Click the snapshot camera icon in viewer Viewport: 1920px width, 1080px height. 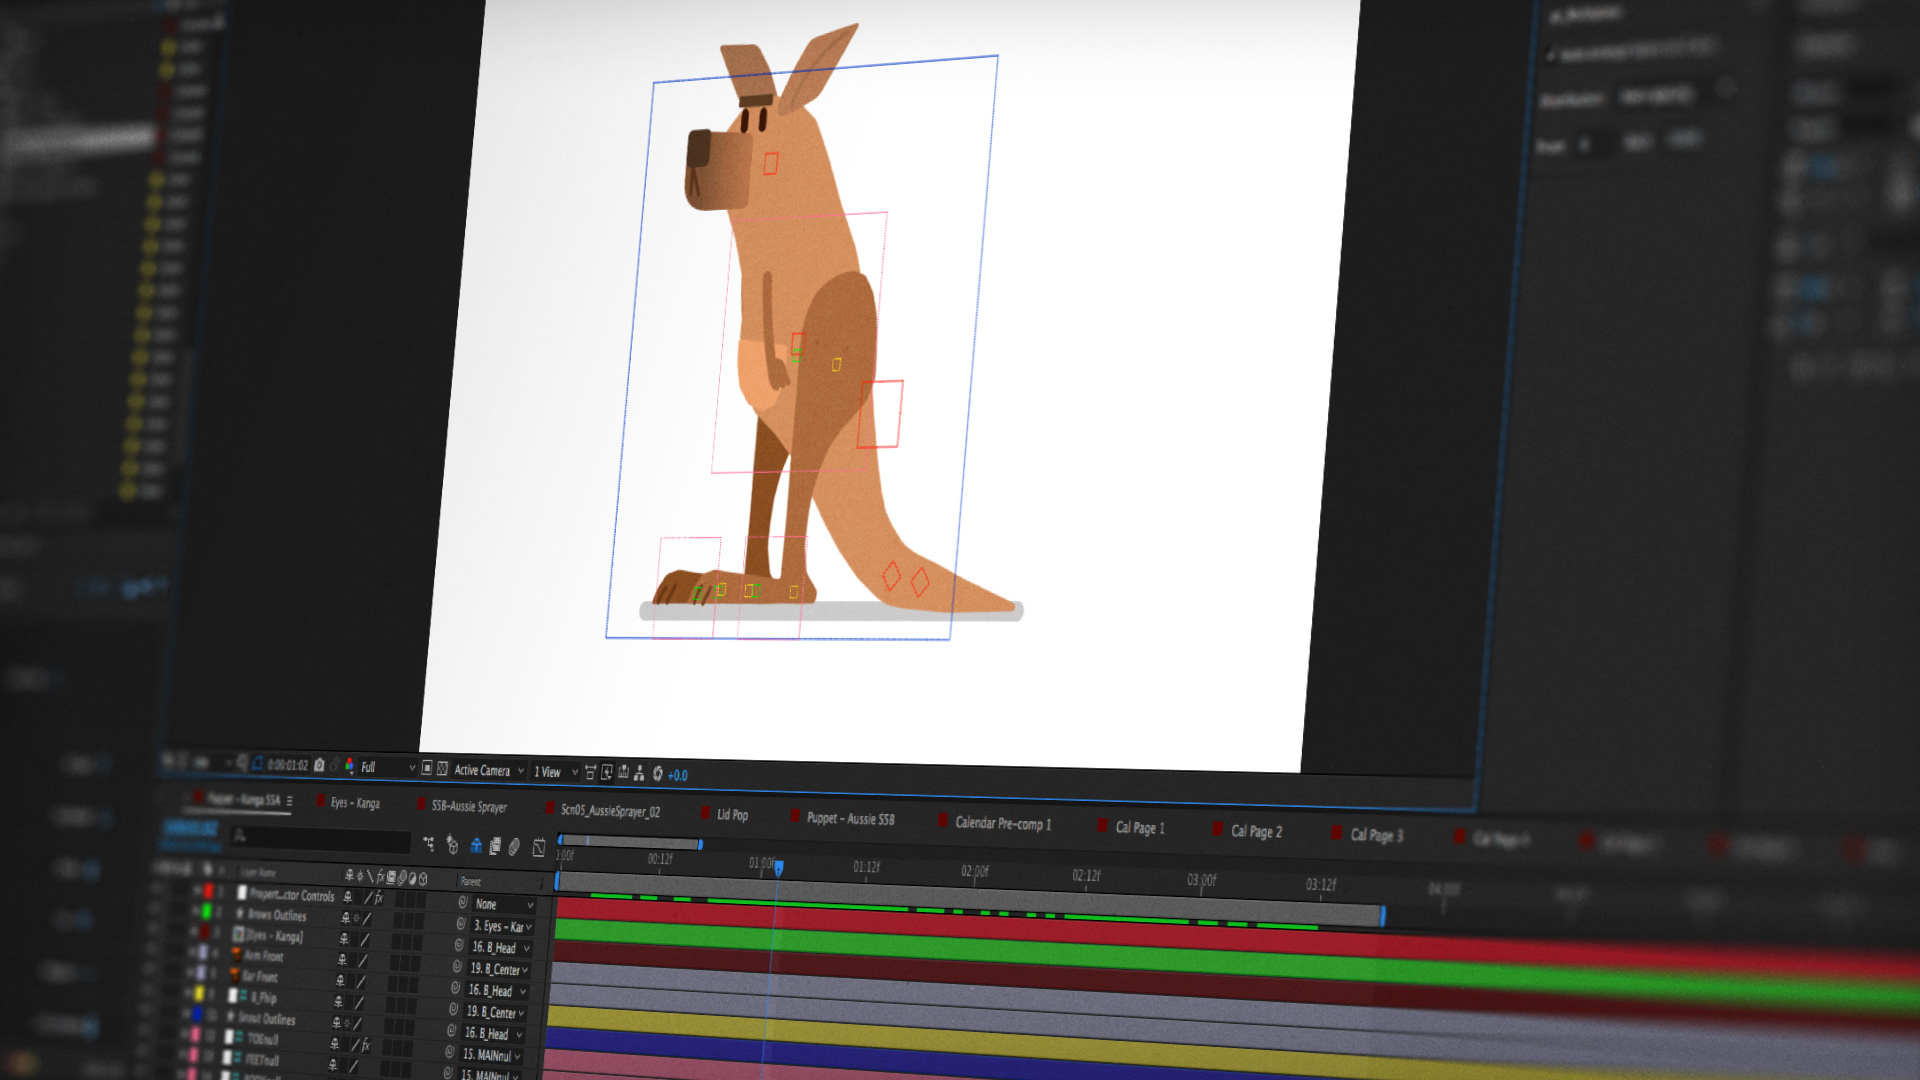[319, 765]
